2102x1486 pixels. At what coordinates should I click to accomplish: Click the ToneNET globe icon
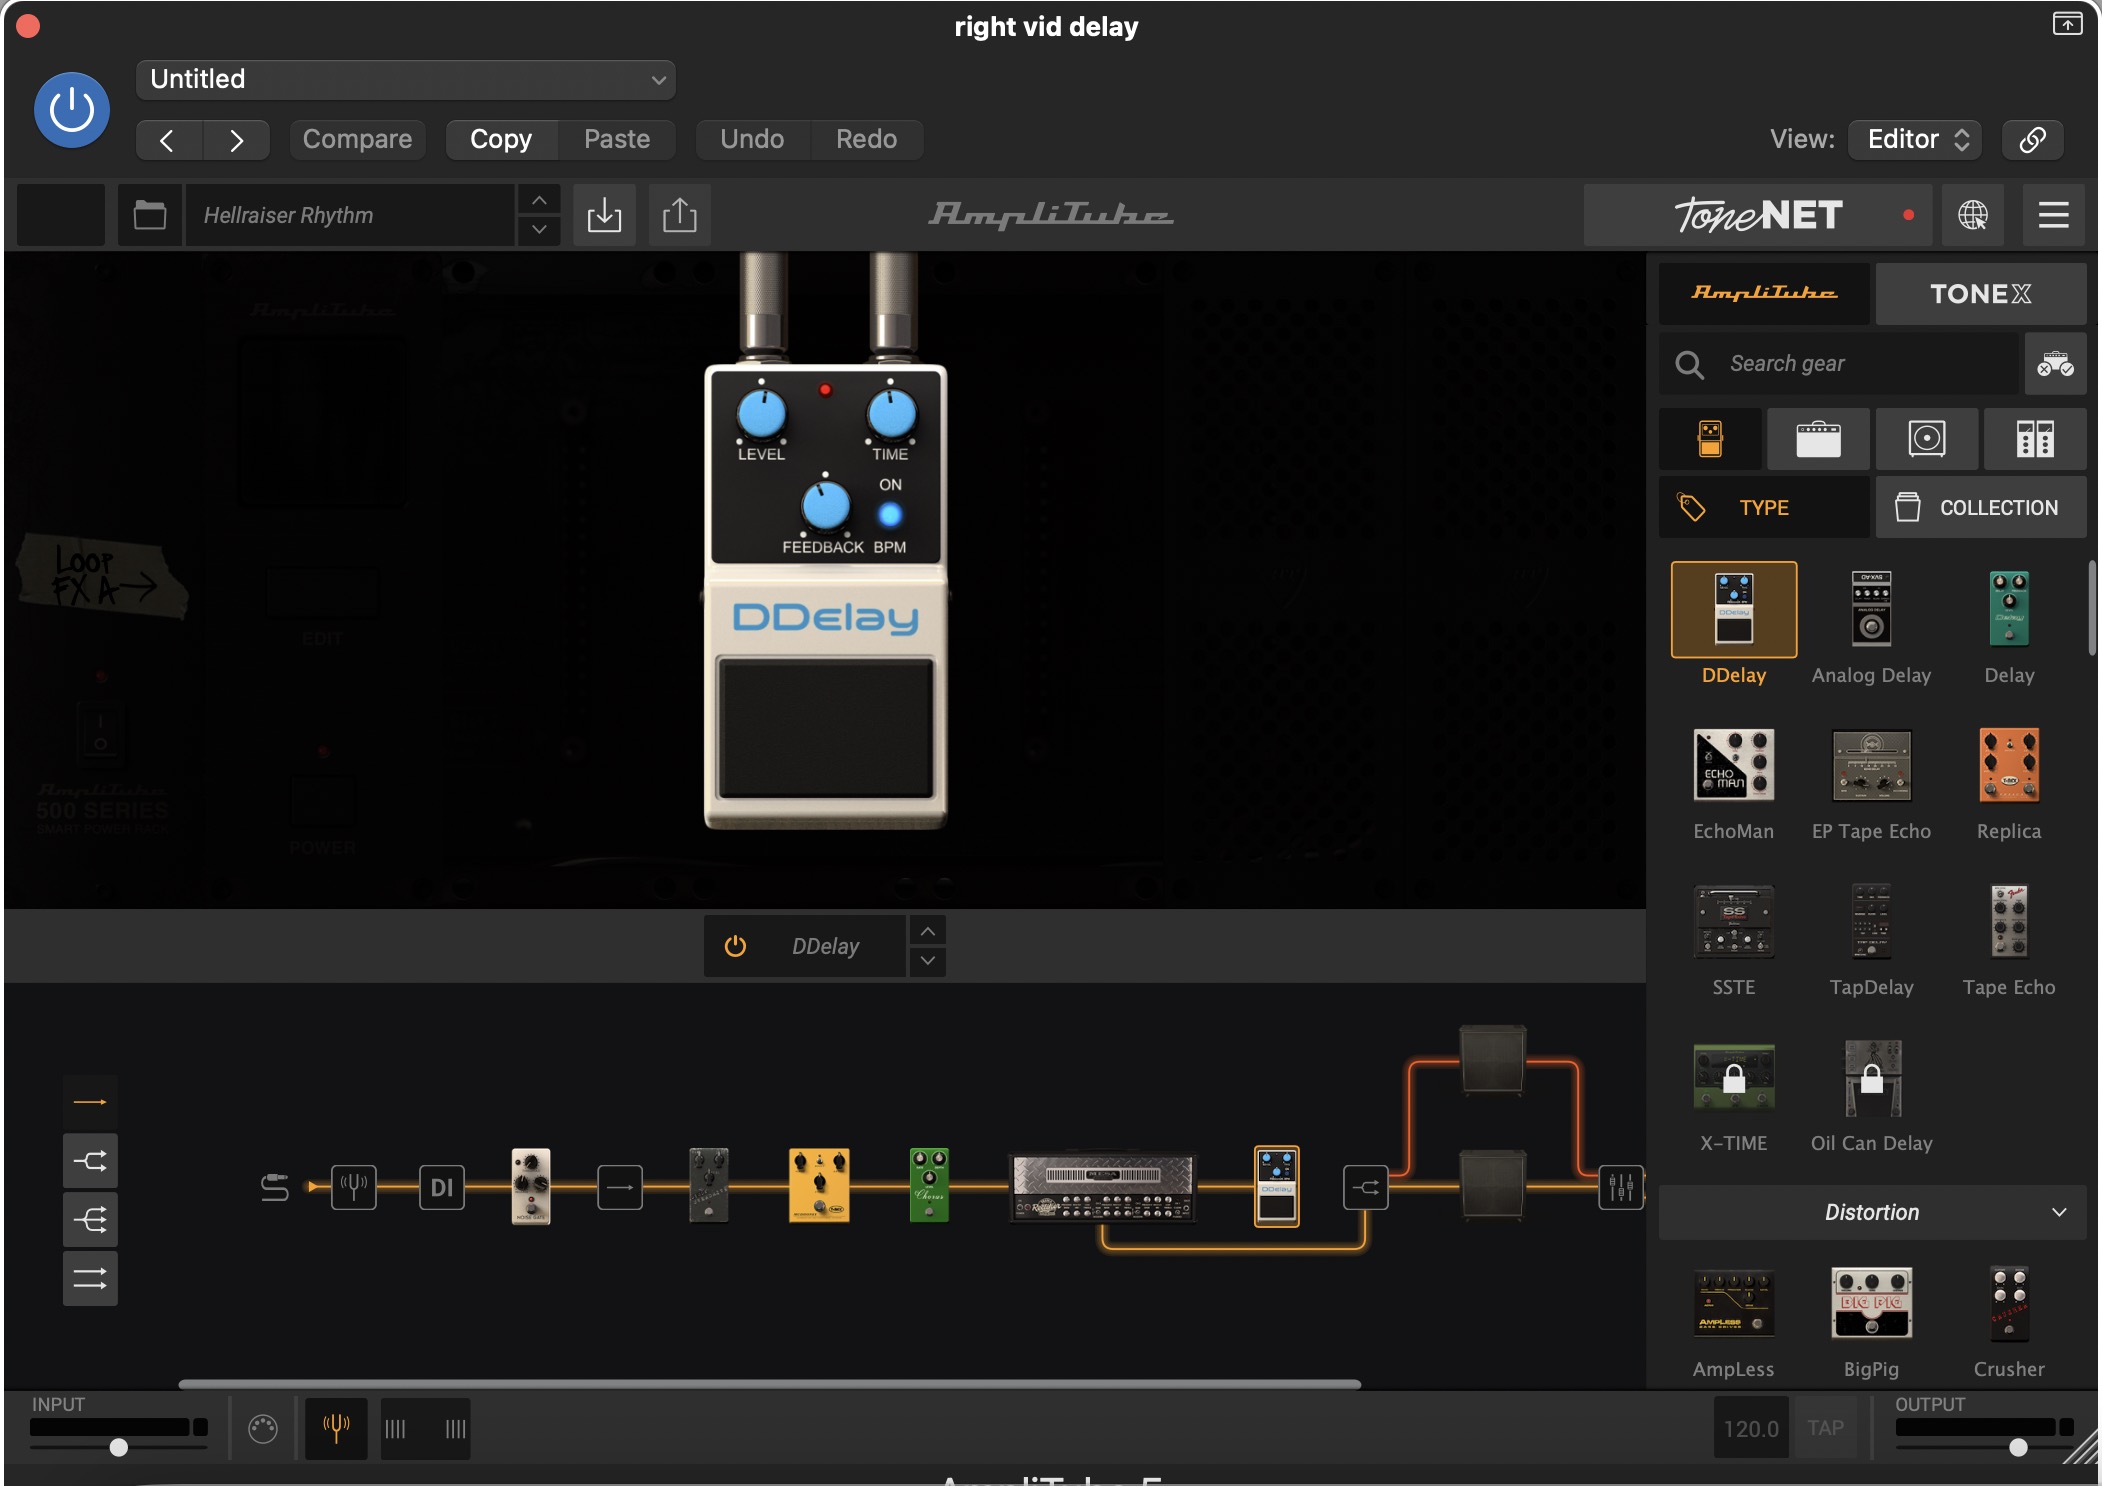[x=1972, y=215]
